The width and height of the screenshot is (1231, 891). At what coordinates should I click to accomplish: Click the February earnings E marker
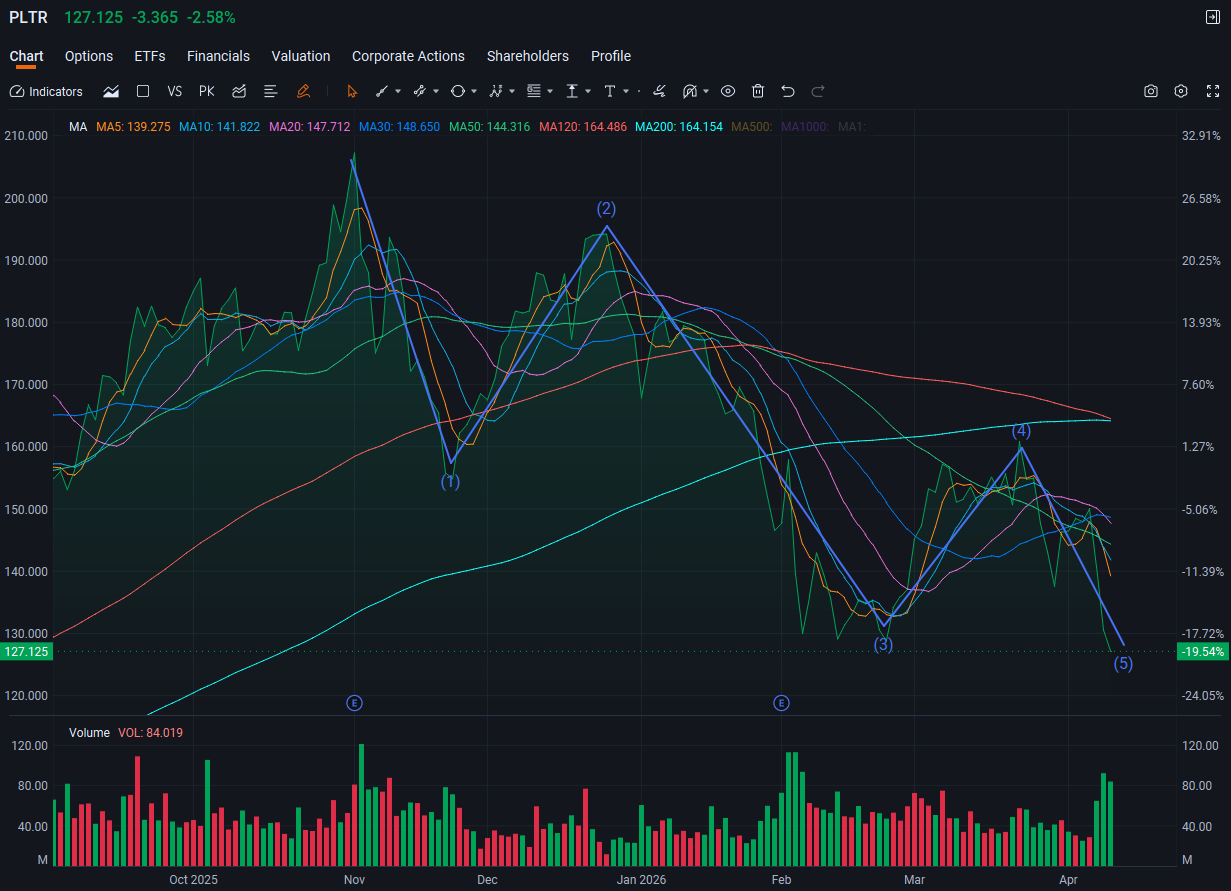click(x=781, y=703)
